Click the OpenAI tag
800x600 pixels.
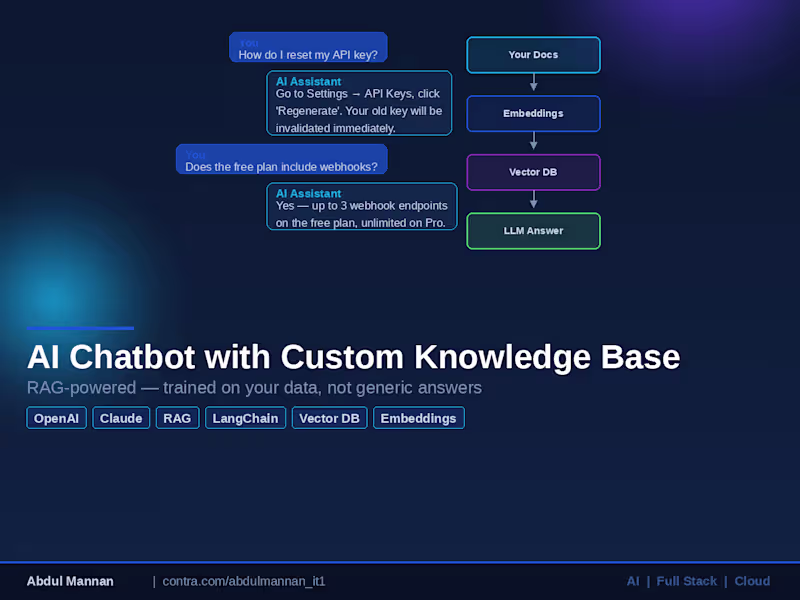57,418
